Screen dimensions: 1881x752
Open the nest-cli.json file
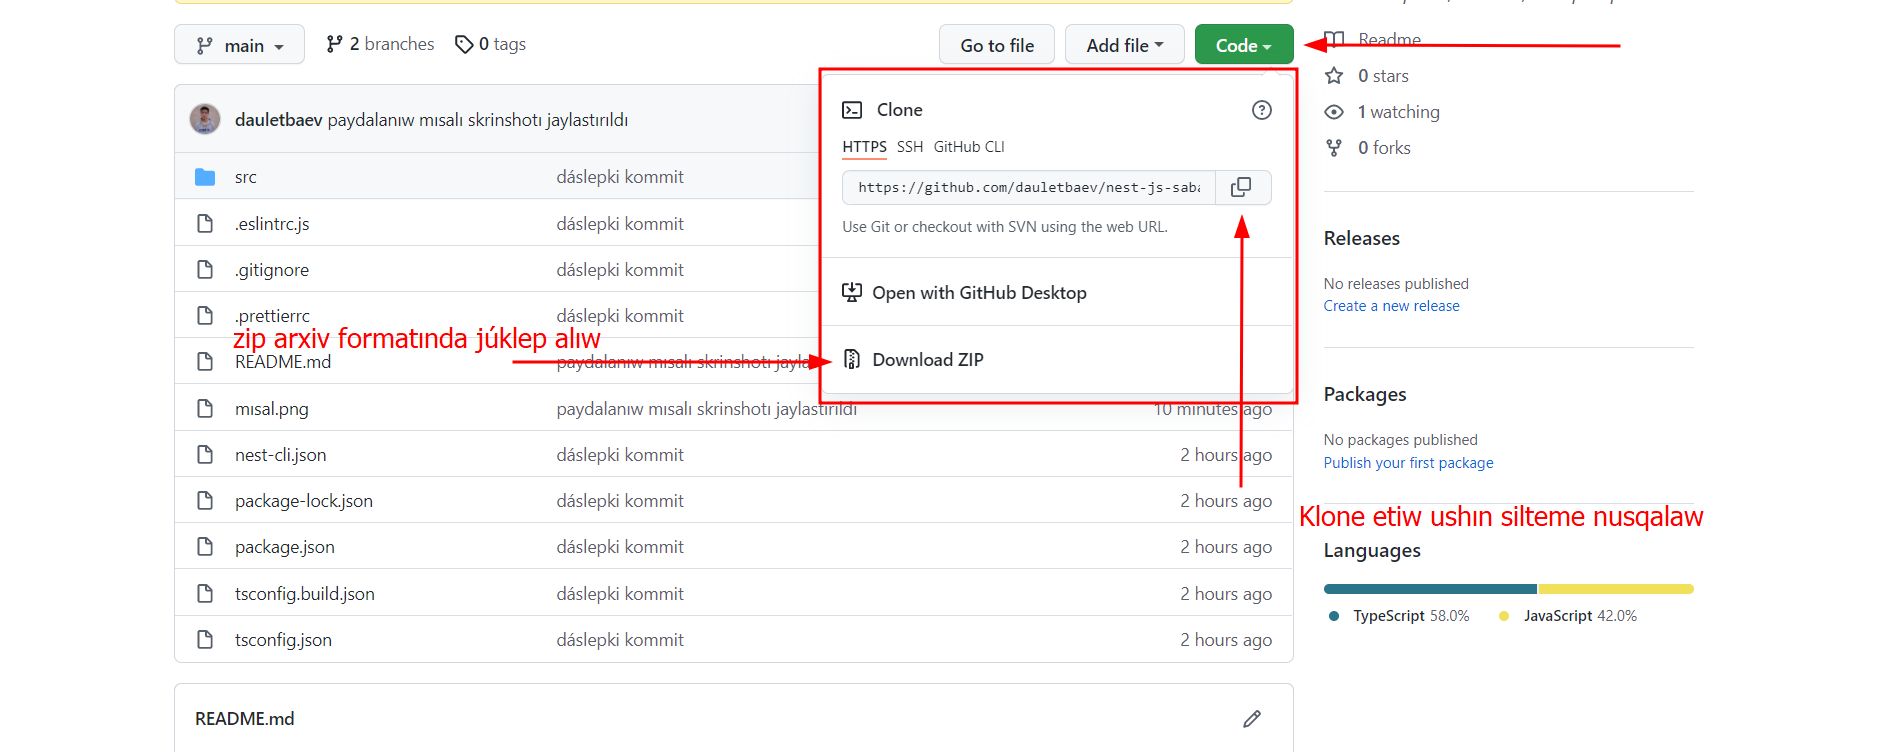tap(280, 455)
